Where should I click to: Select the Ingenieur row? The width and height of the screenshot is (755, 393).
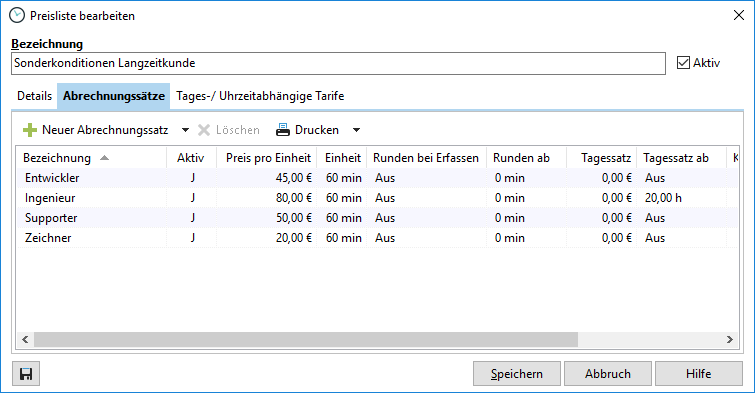(x=377, y=198)
